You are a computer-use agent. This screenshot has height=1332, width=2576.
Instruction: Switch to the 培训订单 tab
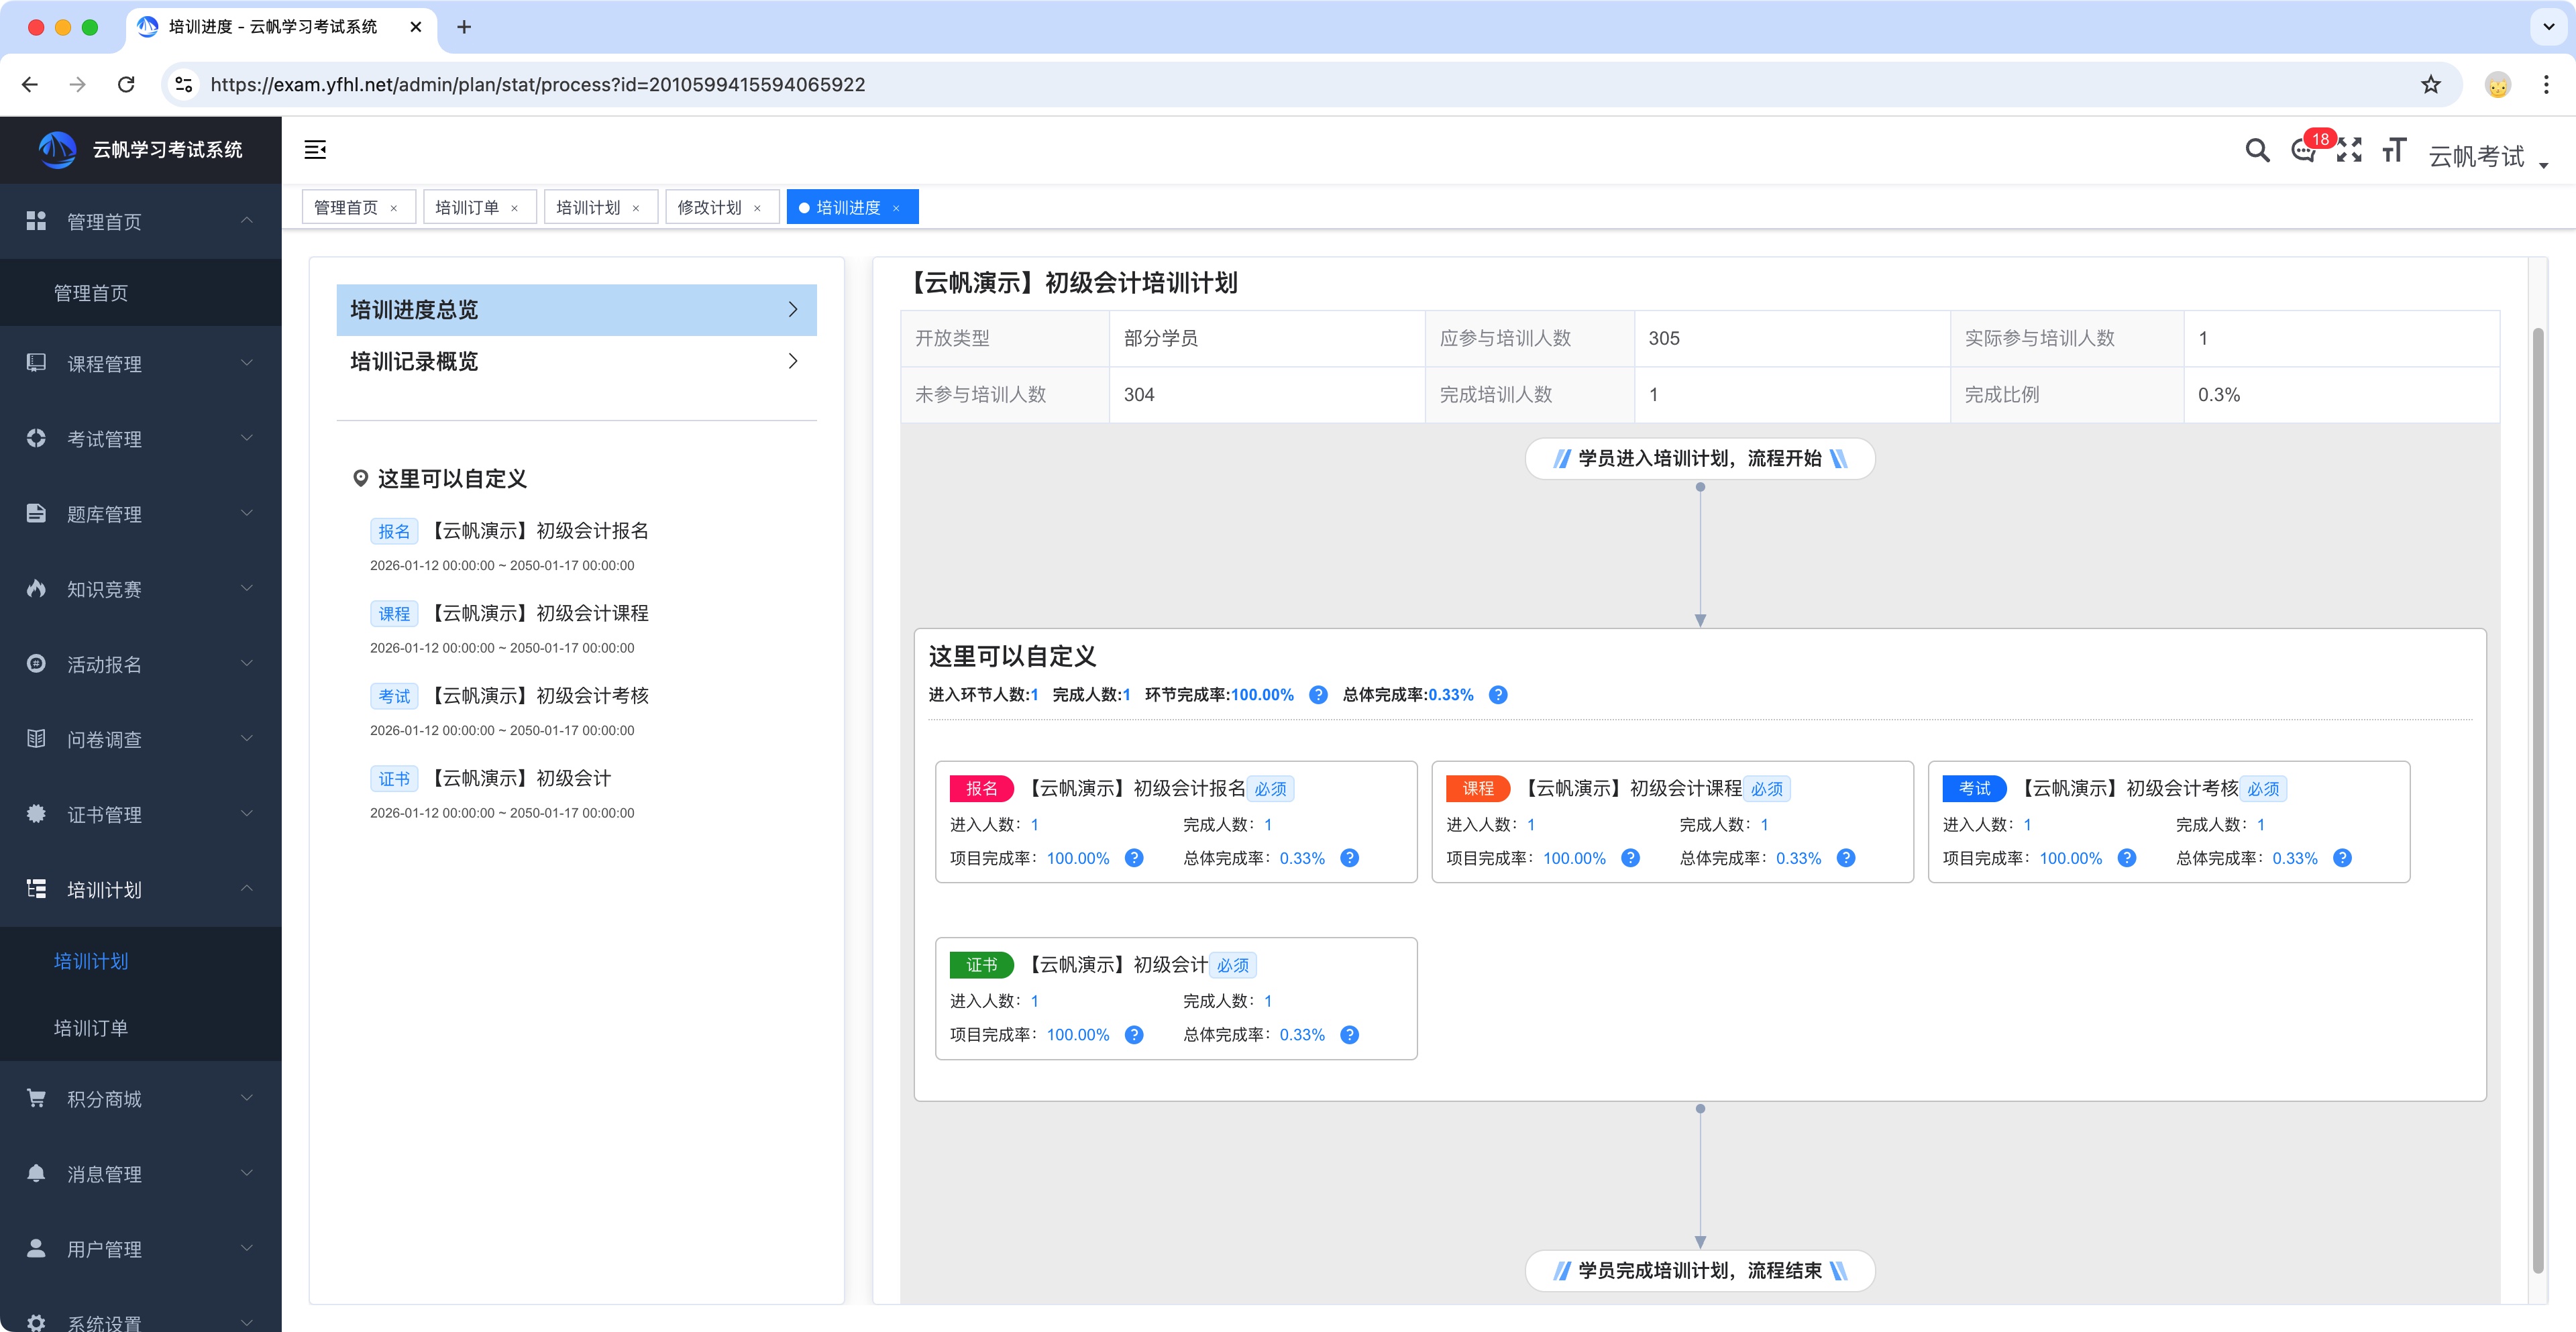pyautogui.click(x=468, y=206)
